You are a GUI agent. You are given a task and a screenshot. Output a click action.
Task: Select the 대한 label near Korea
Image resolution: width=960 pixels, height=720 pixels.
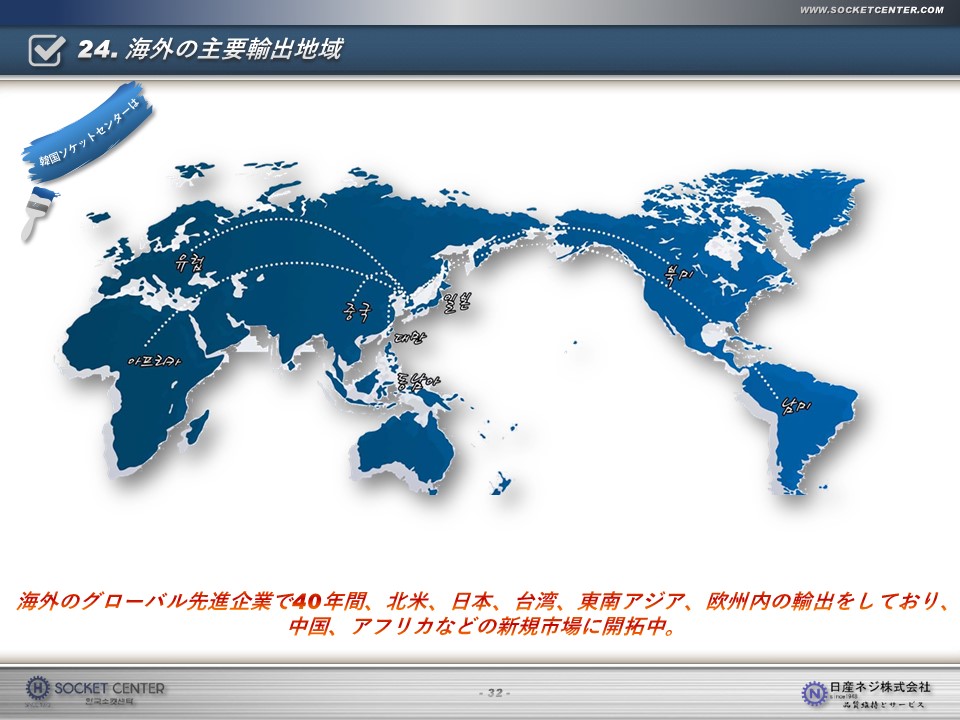tap(411, 339)
